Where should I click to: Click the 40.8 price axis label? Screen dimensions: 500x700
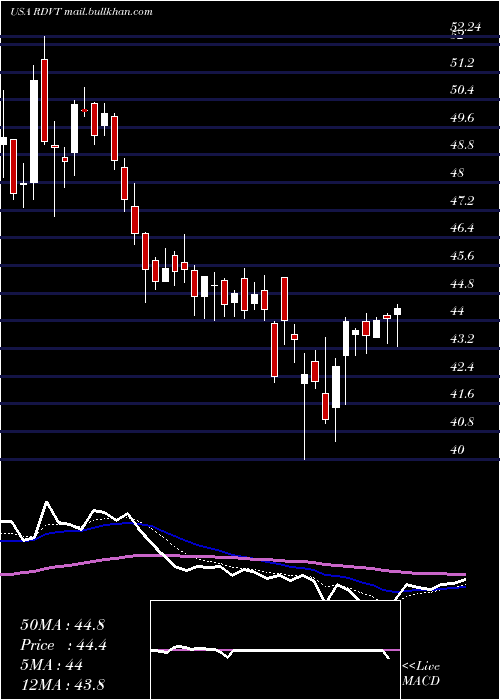point(462,422)
